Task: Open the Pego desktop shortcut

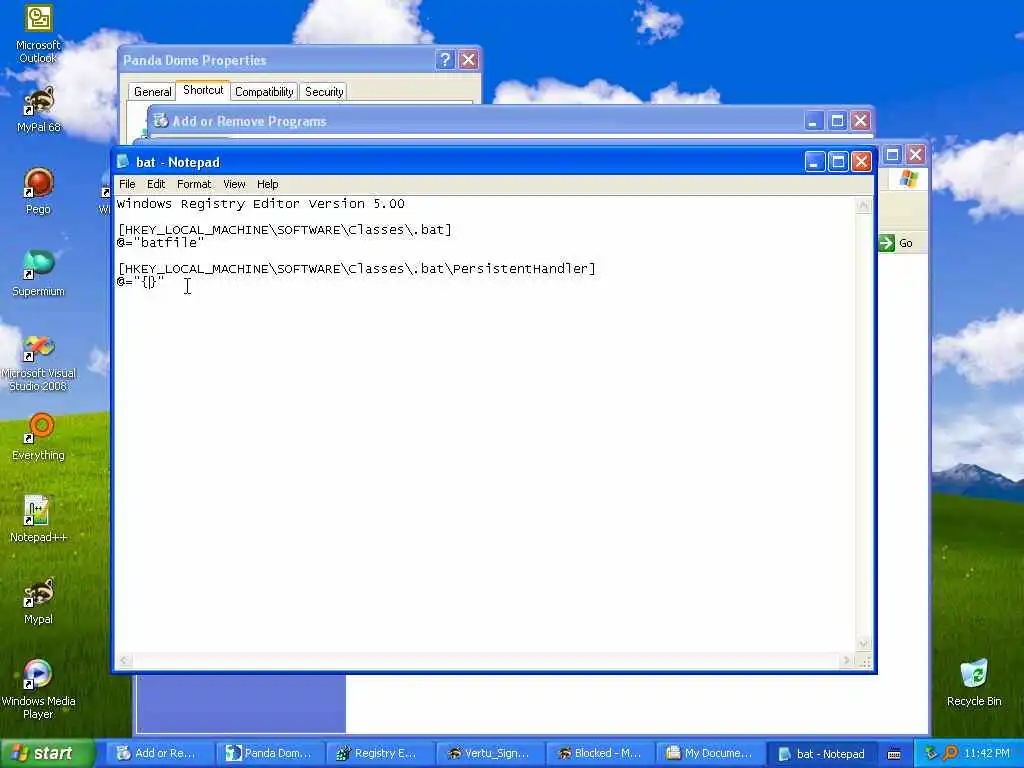Action: pyautogui.click(x=38, y=191)
